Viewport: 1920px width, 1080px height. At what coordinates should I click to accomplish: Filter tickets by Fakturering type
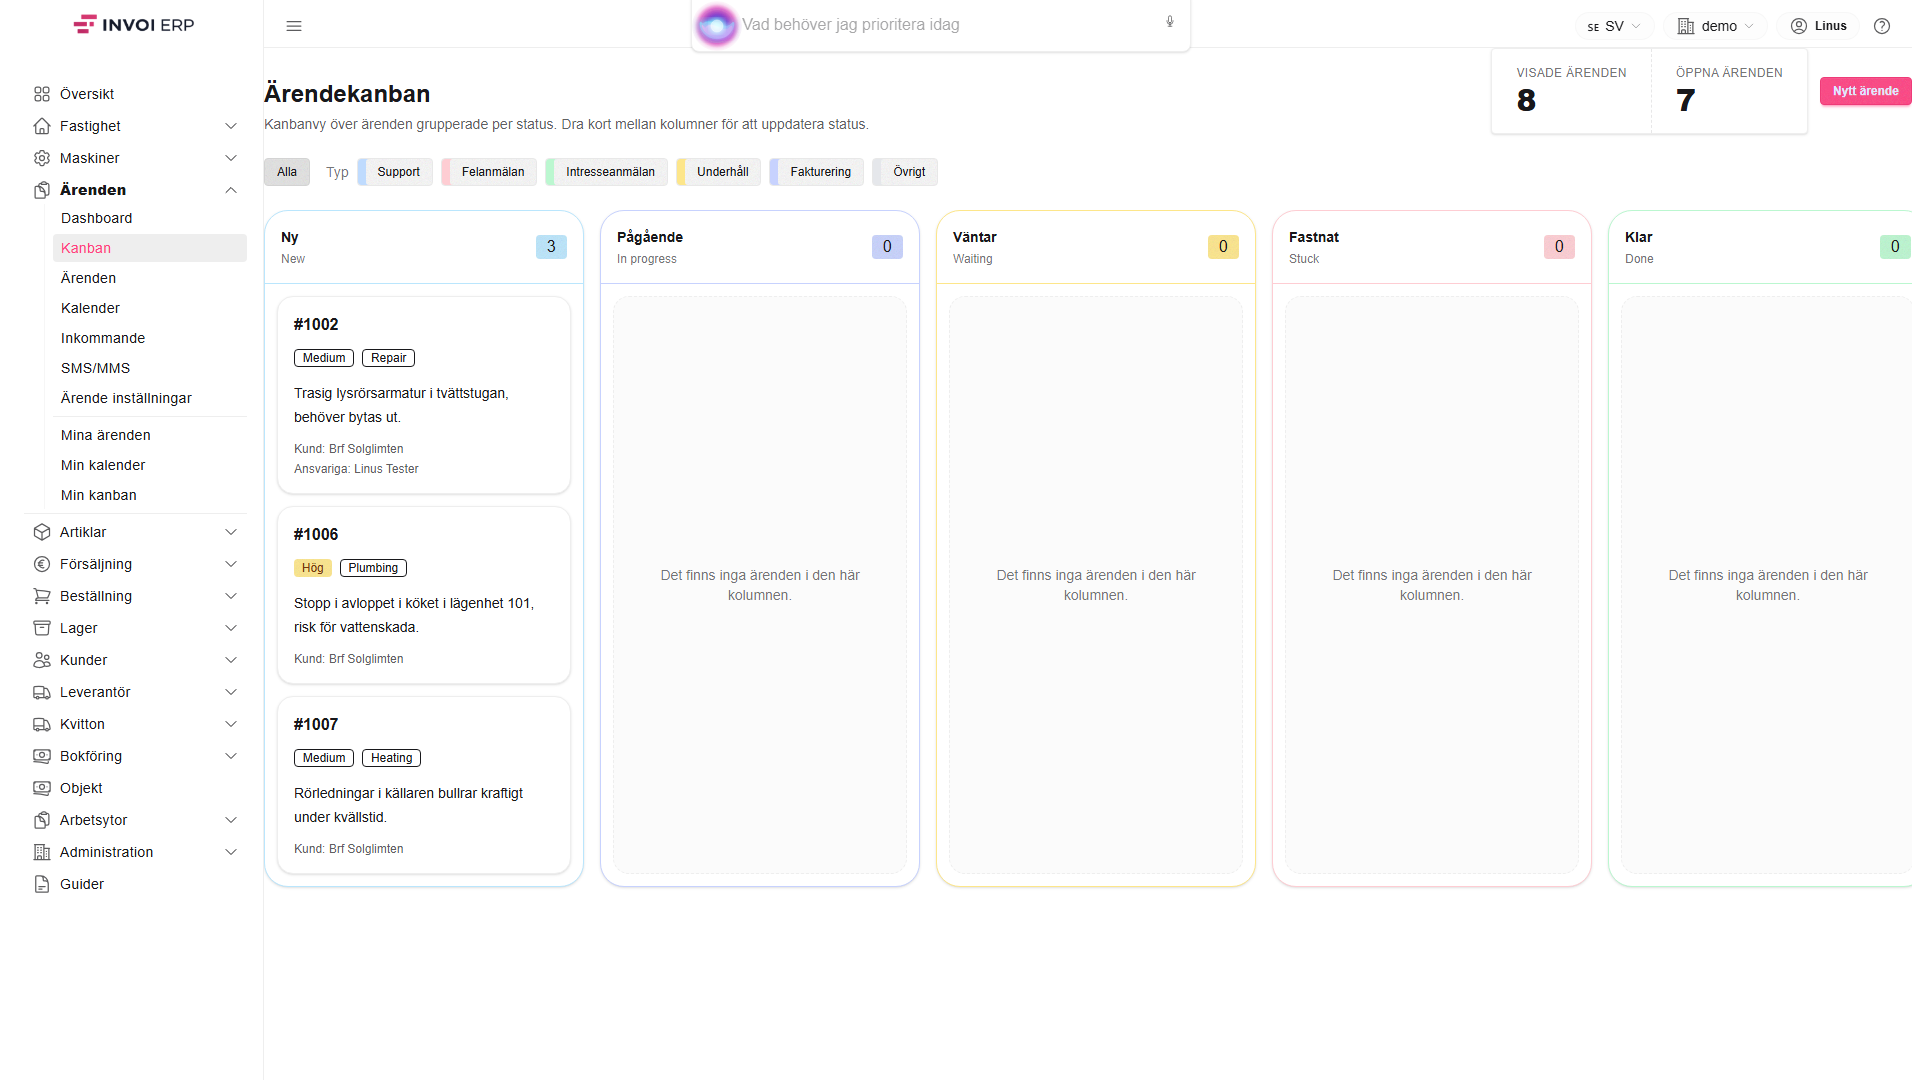pos(817,172)
